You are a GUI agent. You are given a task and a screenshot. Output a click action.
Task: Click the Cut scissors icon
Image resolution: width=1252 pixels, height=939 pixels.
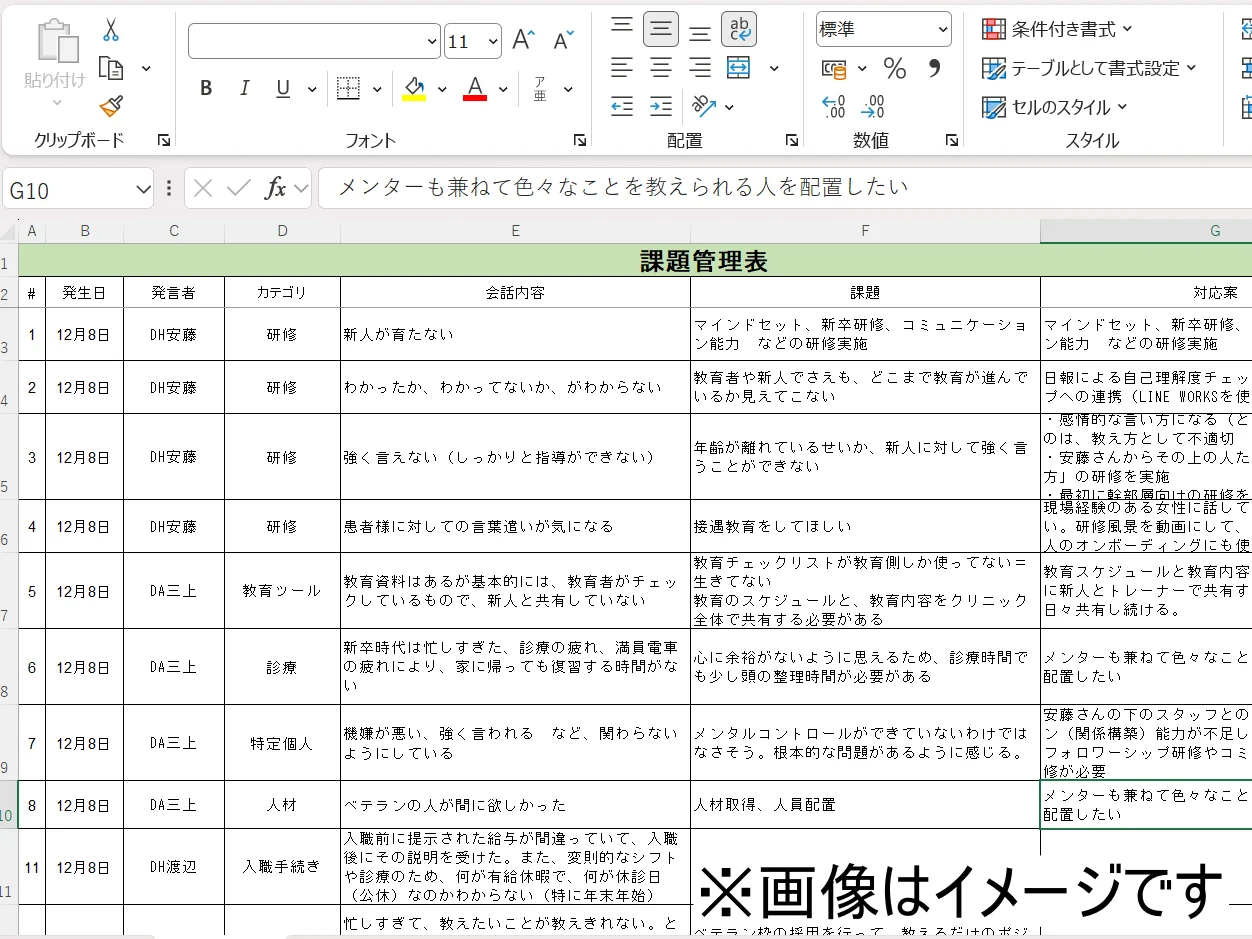click(112, 30)
